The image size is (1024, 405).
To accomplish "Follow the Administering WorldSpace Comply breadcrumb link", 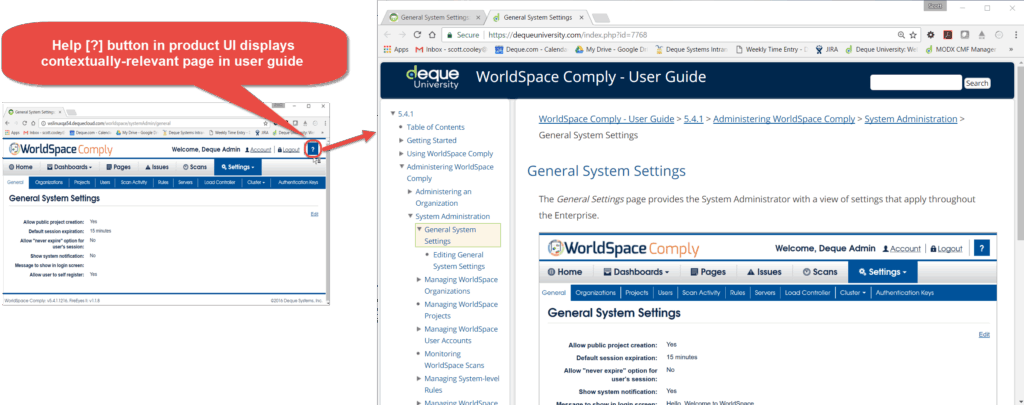I will coord(784,119).
